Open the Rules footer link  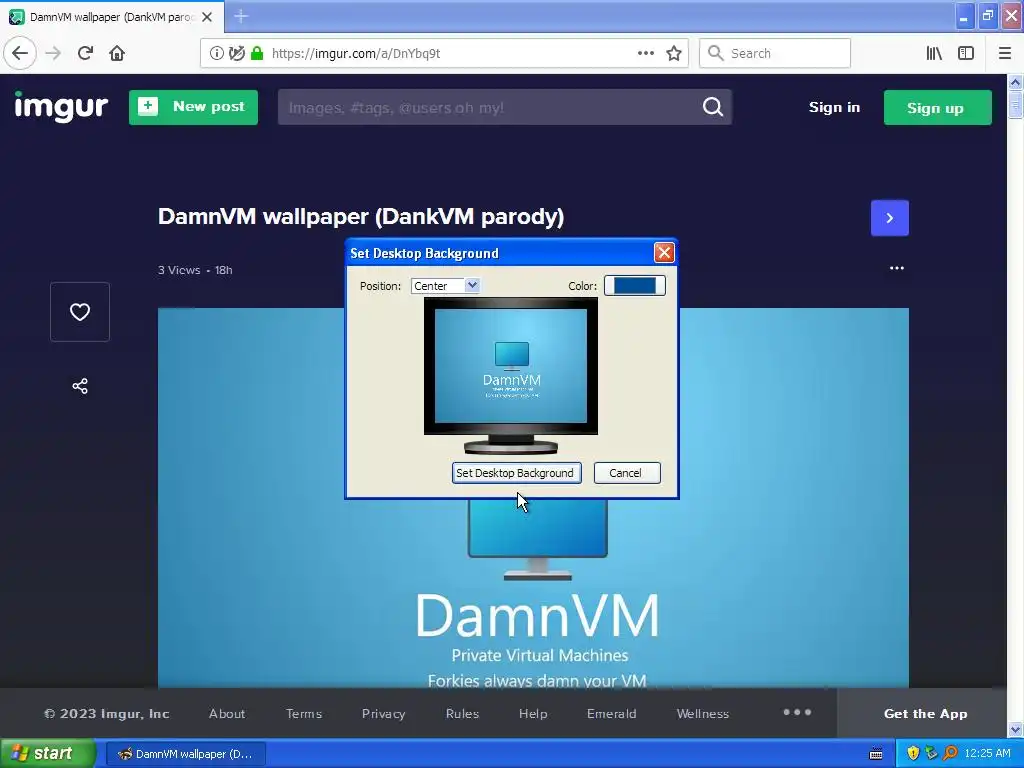462,714
